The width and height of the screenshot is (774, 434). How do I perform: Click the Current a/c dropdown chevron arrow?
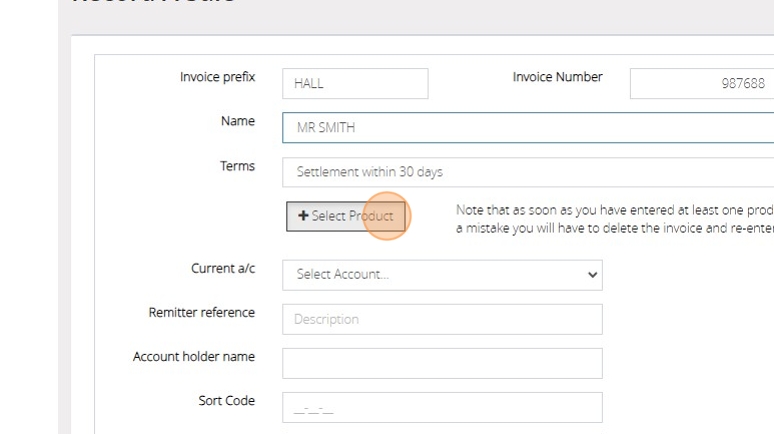[x=592, y=275]
